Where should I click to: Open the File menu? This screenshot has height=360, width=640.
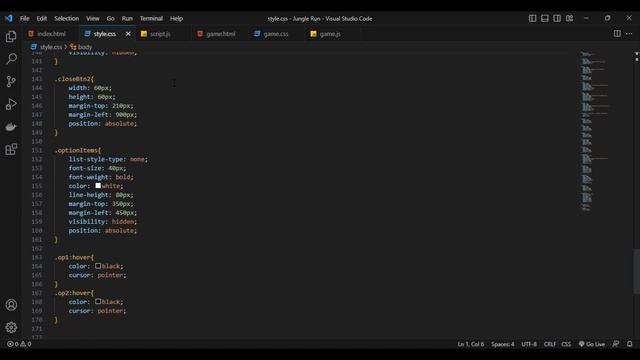24,18
